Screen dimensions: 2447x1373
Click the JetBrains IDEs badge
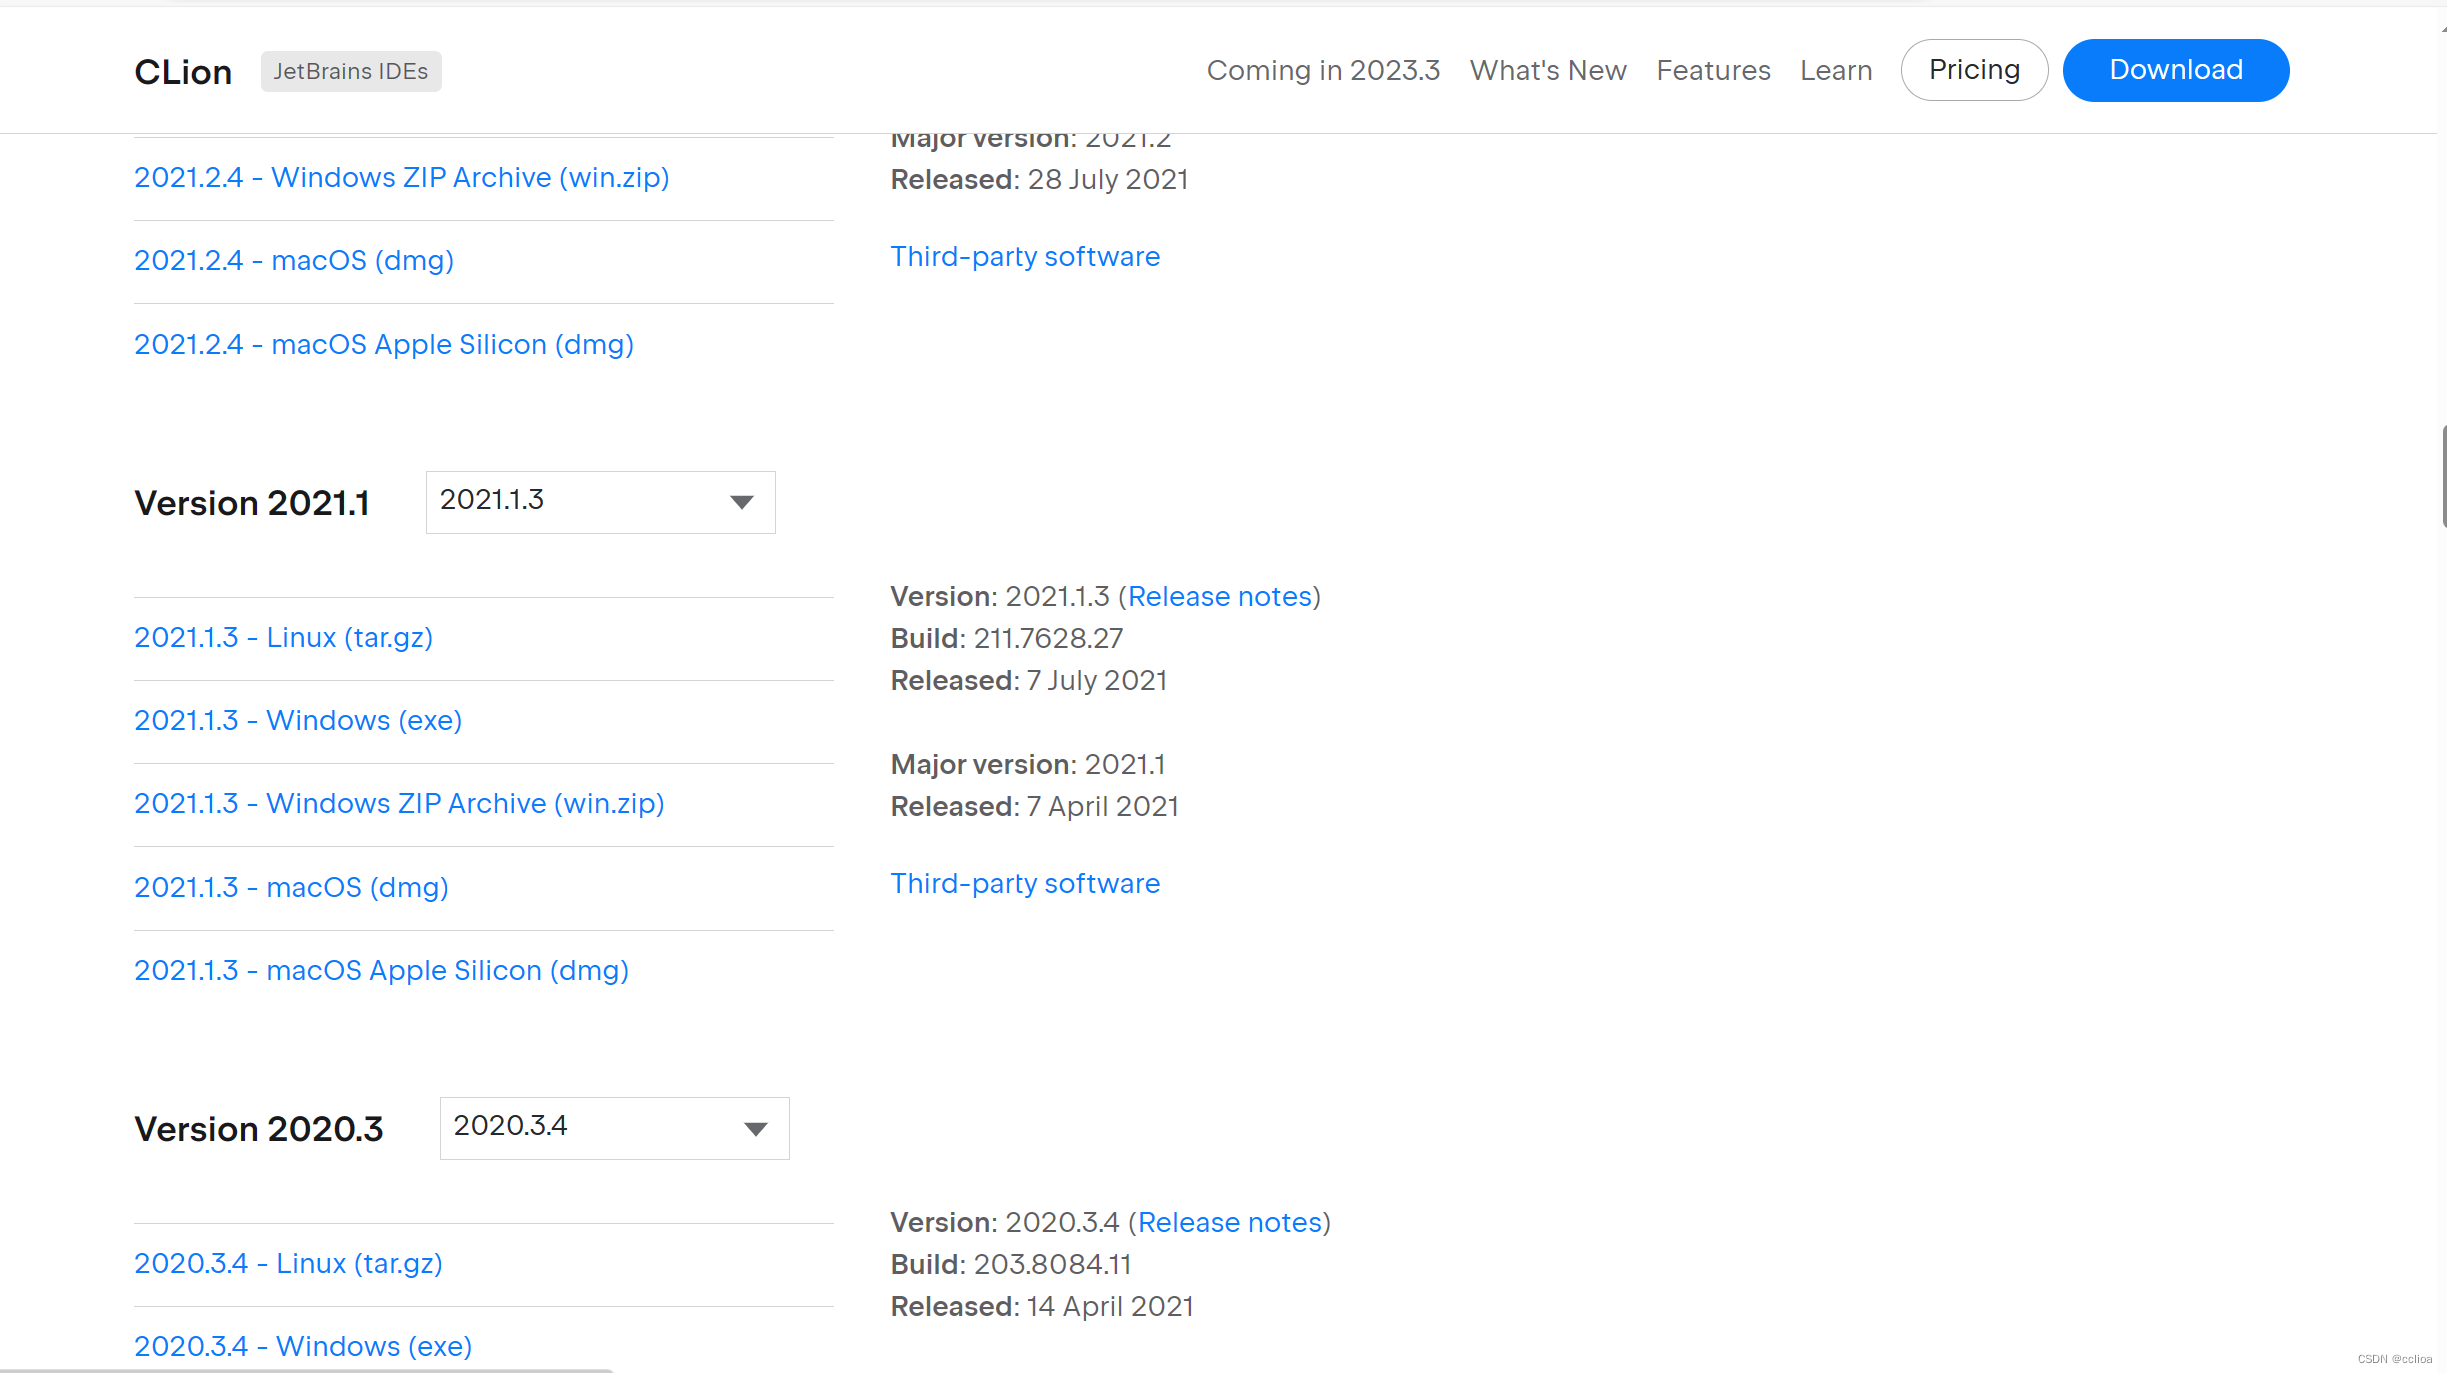click(x=350, y=71)
